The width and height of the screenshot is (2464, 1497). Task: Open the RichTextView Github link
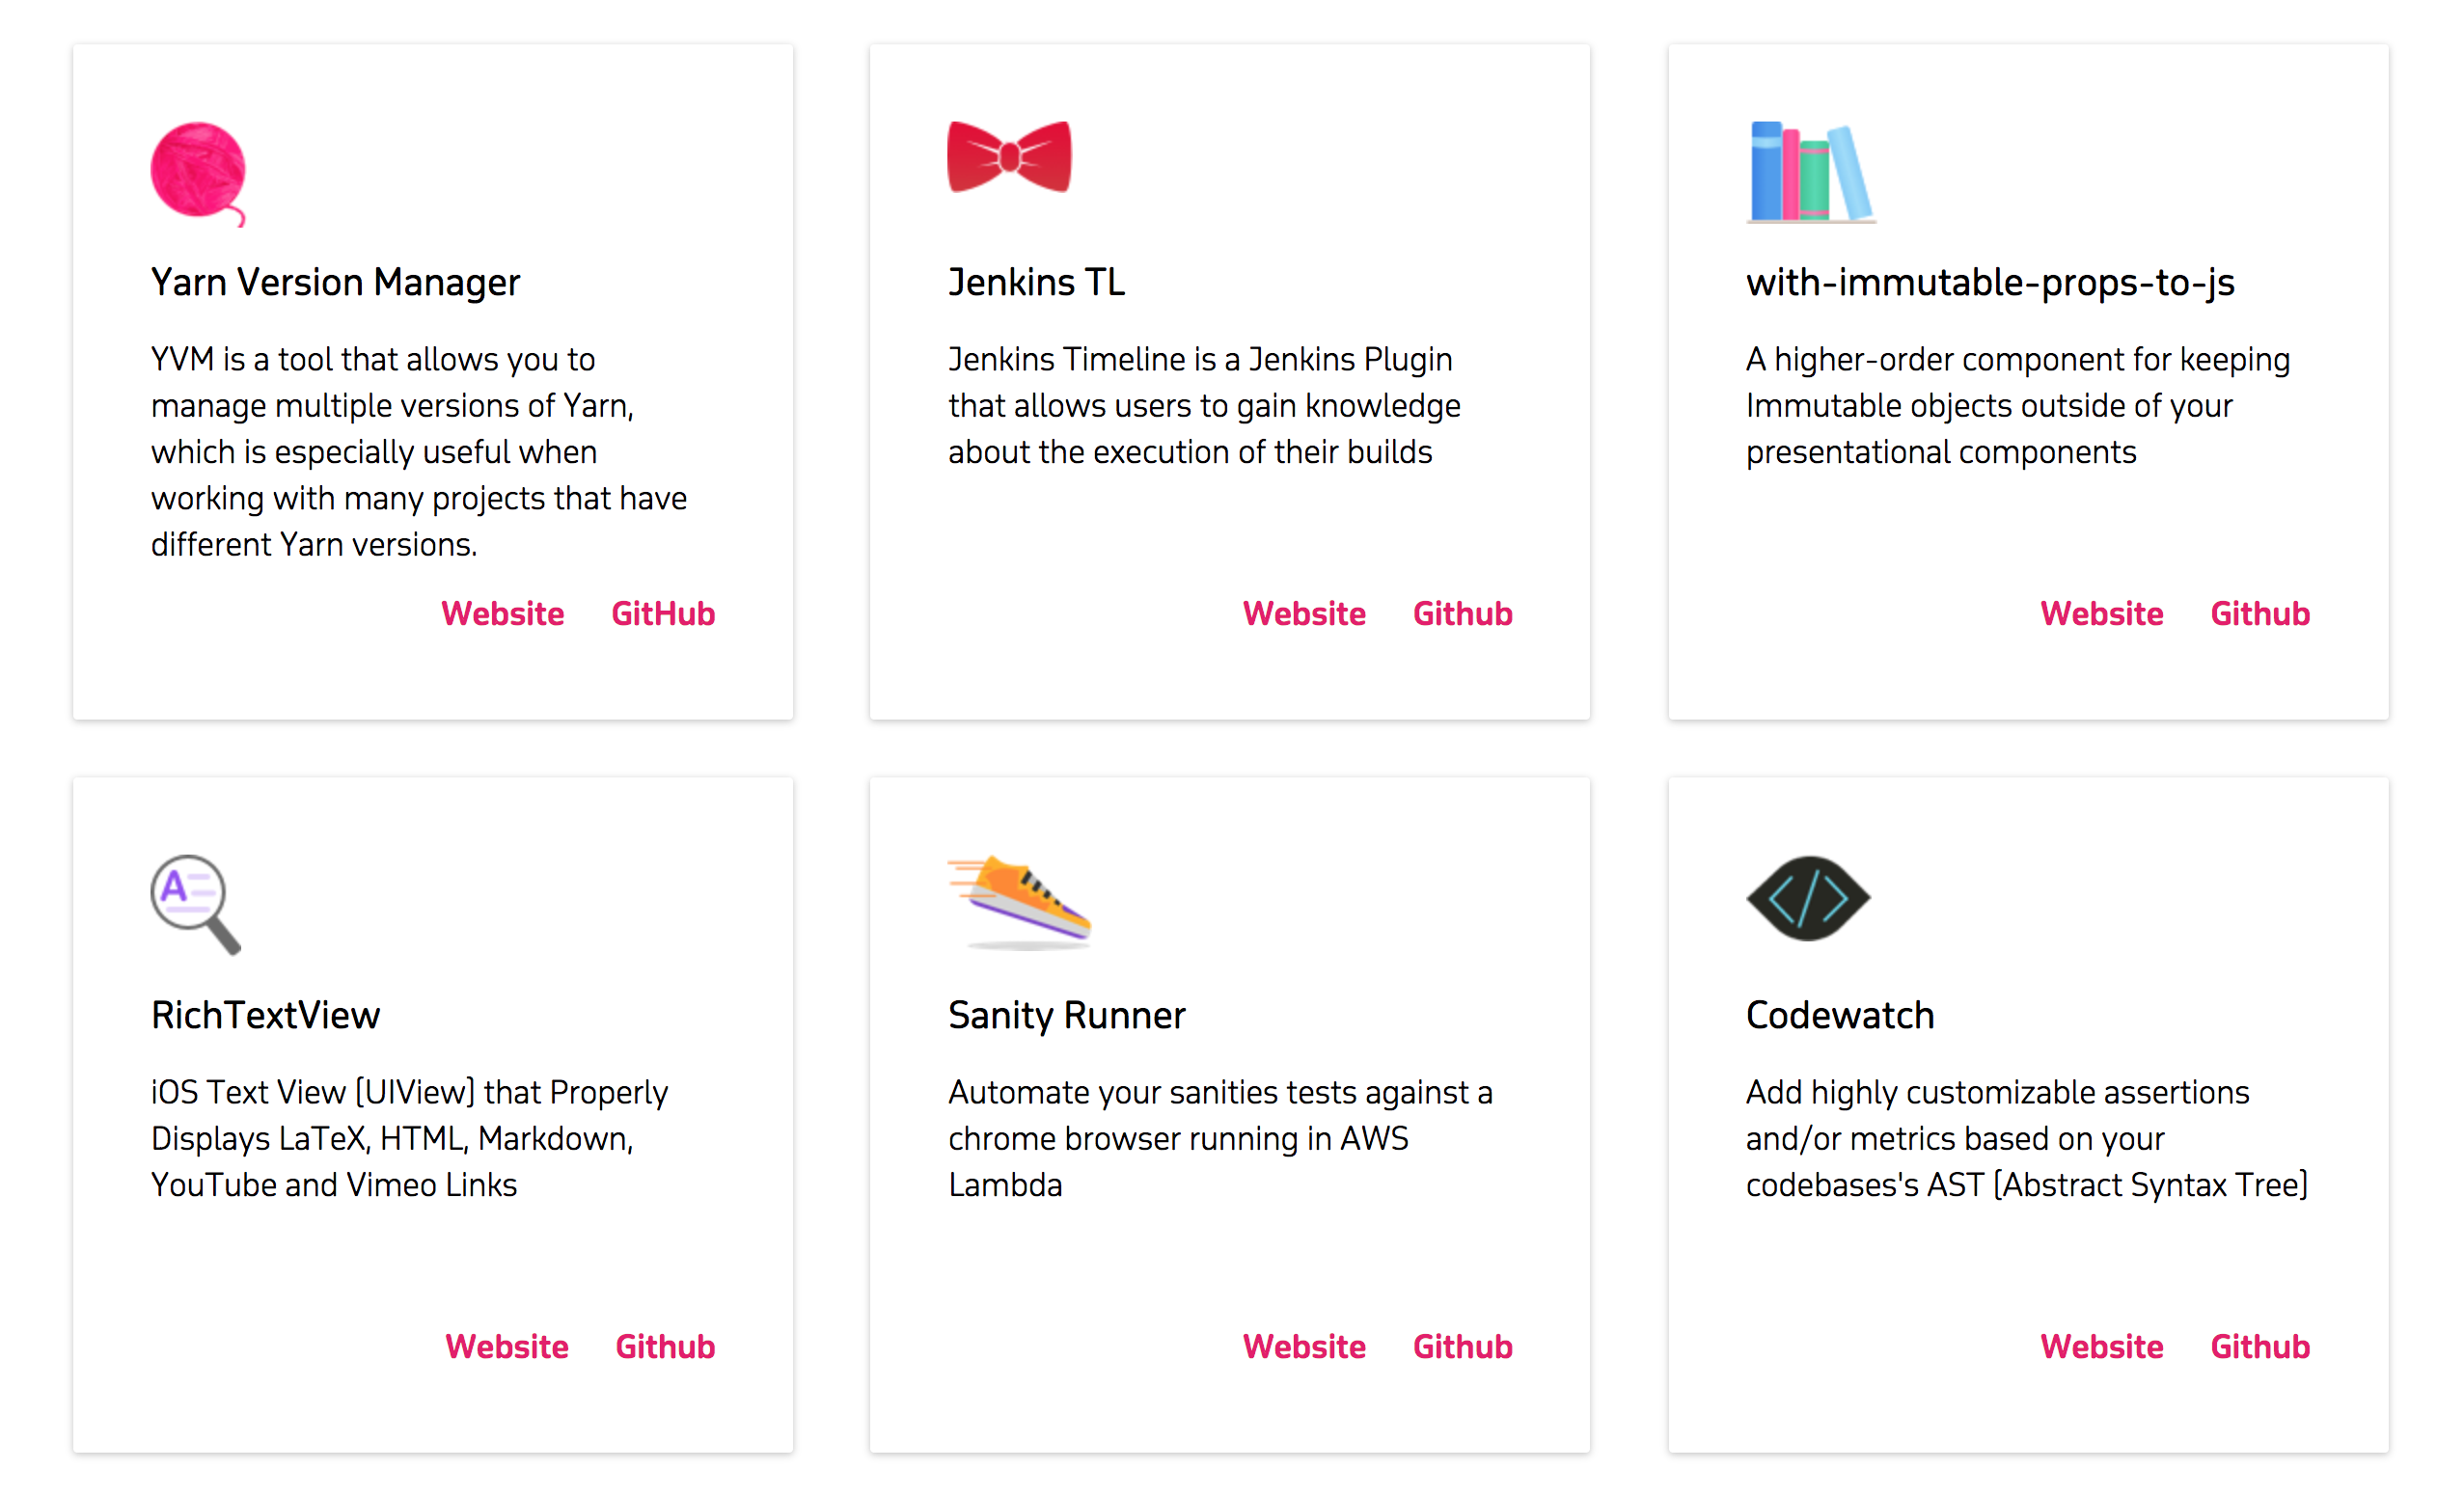[666, 1346]
